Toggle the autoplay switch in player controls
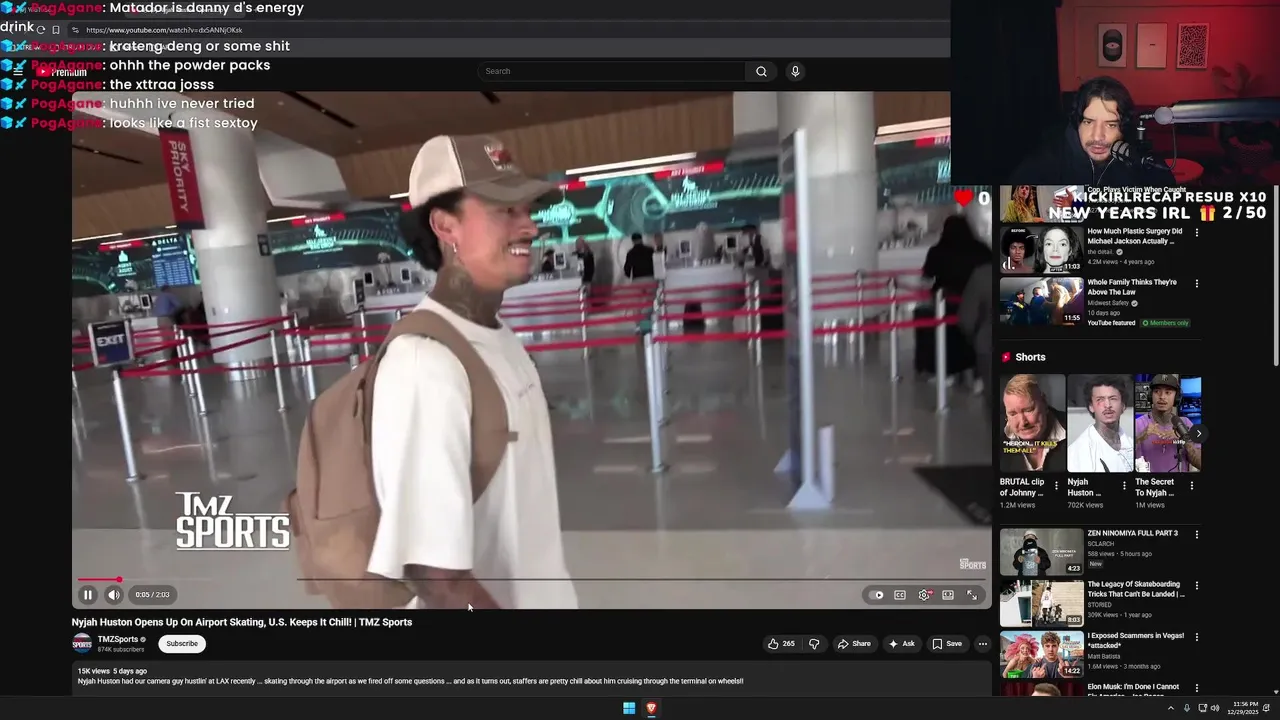 [x=877, y=595]
